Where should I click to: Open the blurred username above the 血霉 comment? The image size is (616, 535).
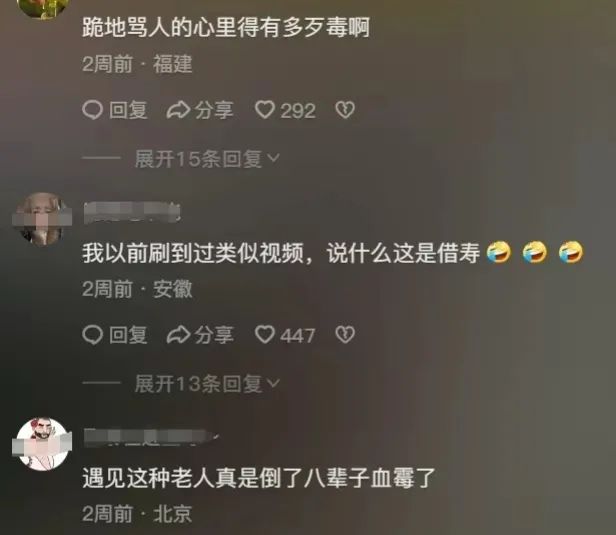pyautogui.click(x=151, y=438)
